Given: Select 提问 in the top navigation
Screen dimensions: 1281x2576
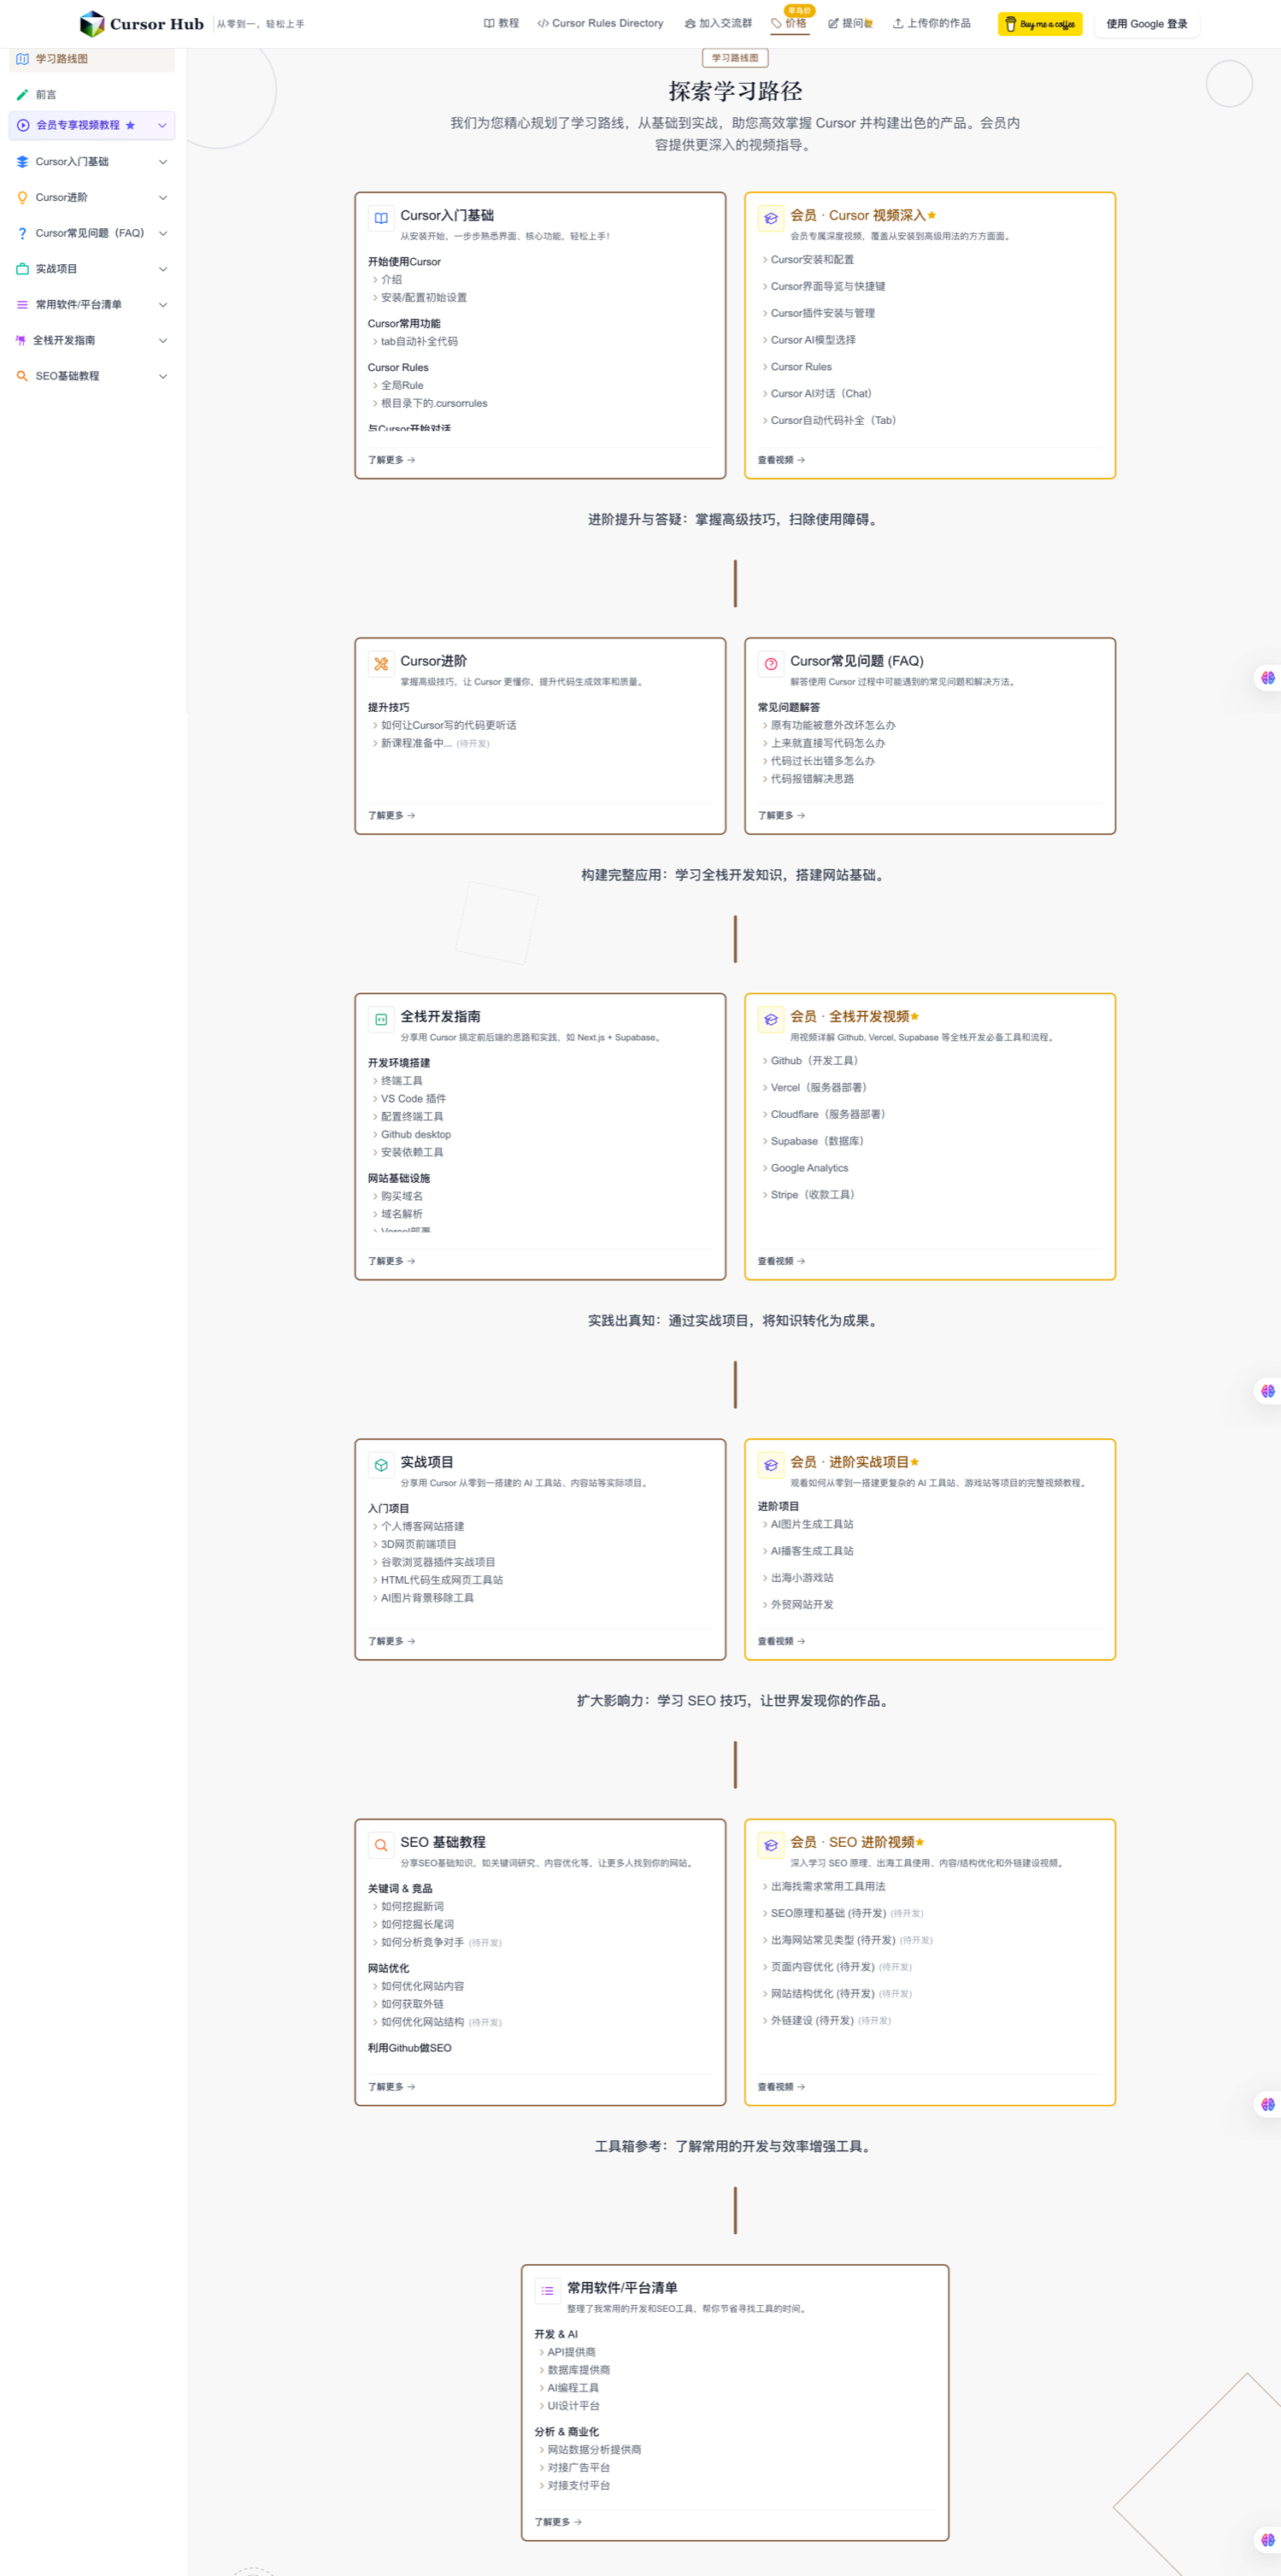Looking at the screenshot, I should 850,23.
